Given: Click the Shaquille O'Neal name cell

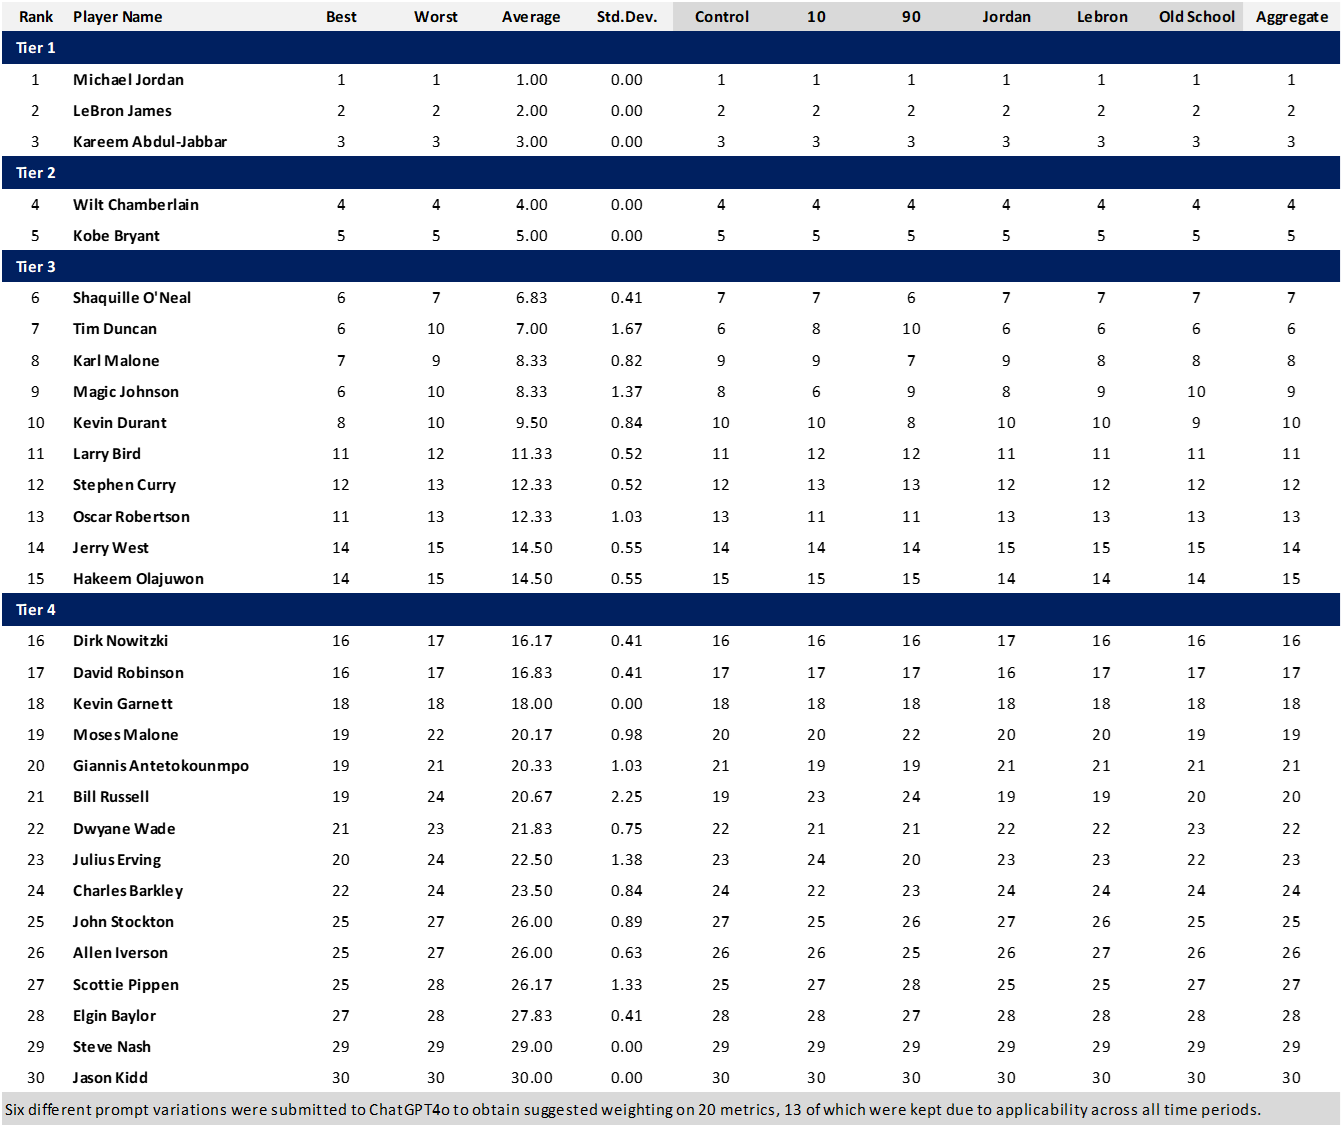Looking at the screenshot, I should click(132, 298).
